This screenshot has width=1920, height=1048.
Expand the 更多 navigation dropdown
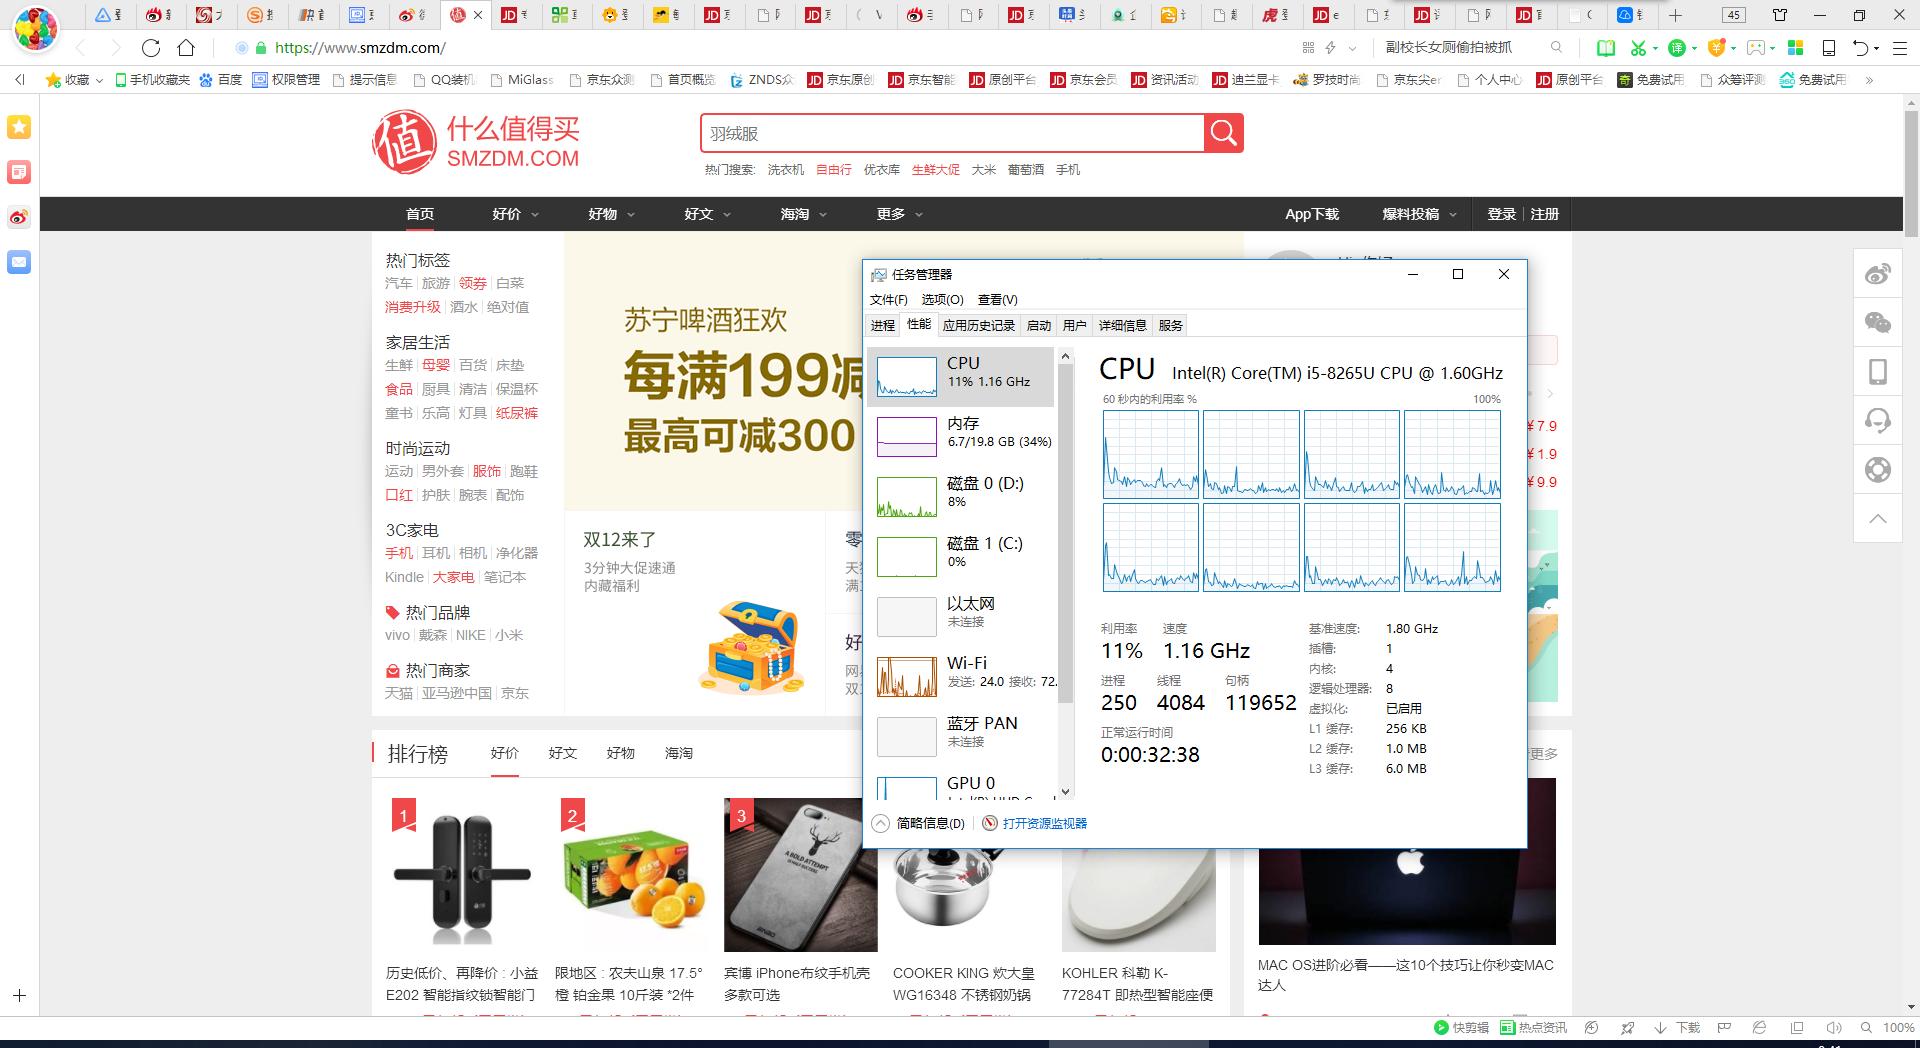point(898,213)
